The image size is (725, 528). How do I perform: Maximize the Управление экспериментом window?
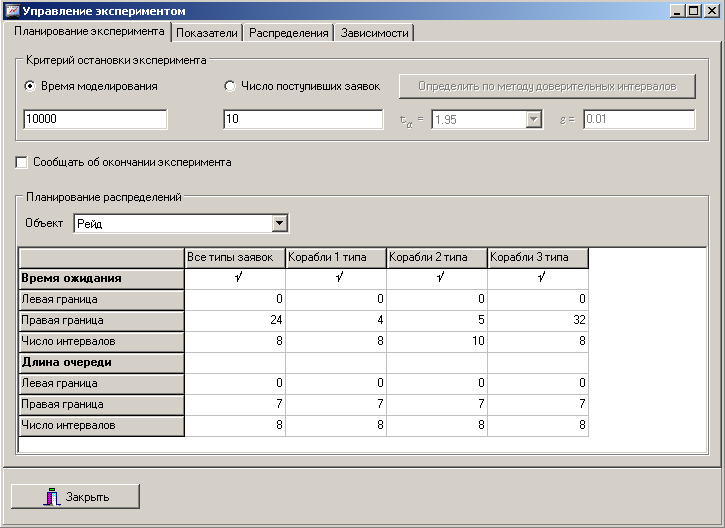pyautogui.click(x=694, y=11)
